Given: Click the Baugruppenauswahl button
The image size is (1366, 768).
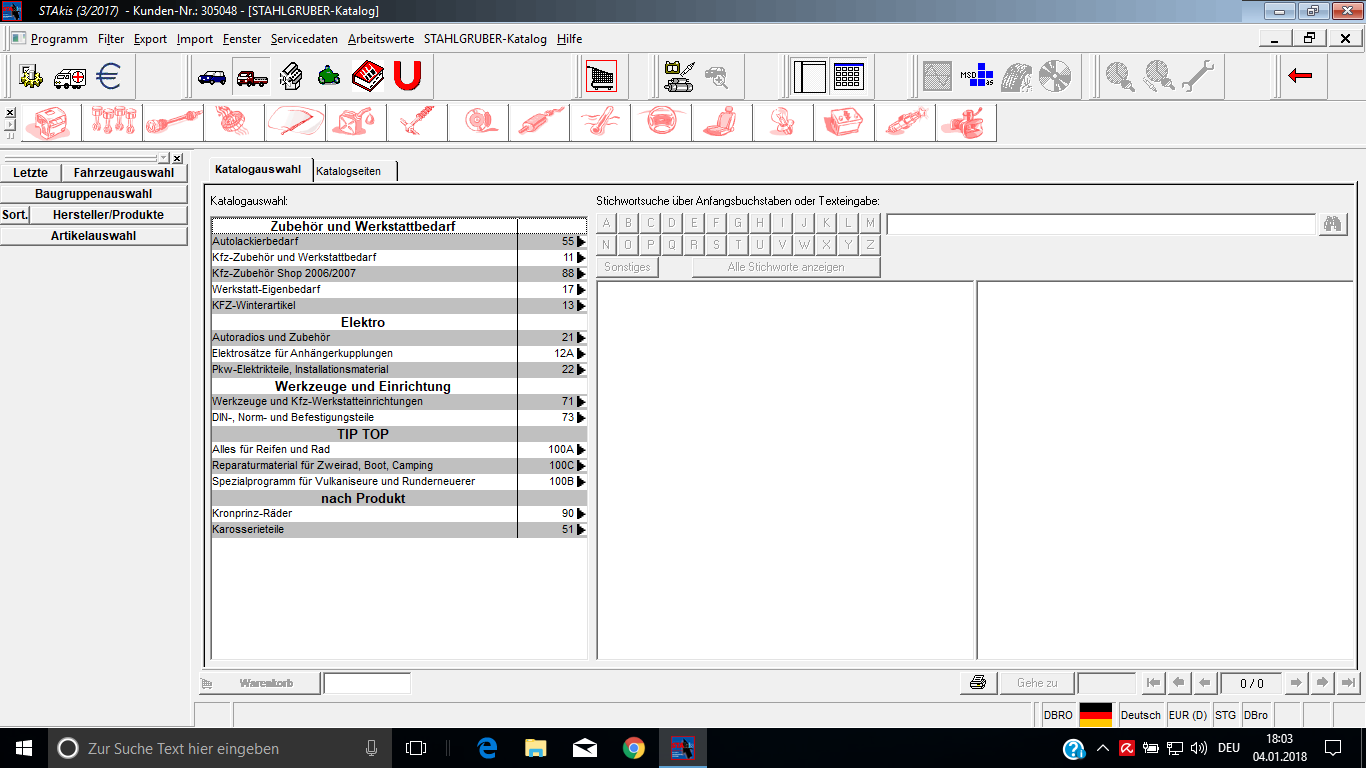Looking at the screenshot, I should 94,194.
